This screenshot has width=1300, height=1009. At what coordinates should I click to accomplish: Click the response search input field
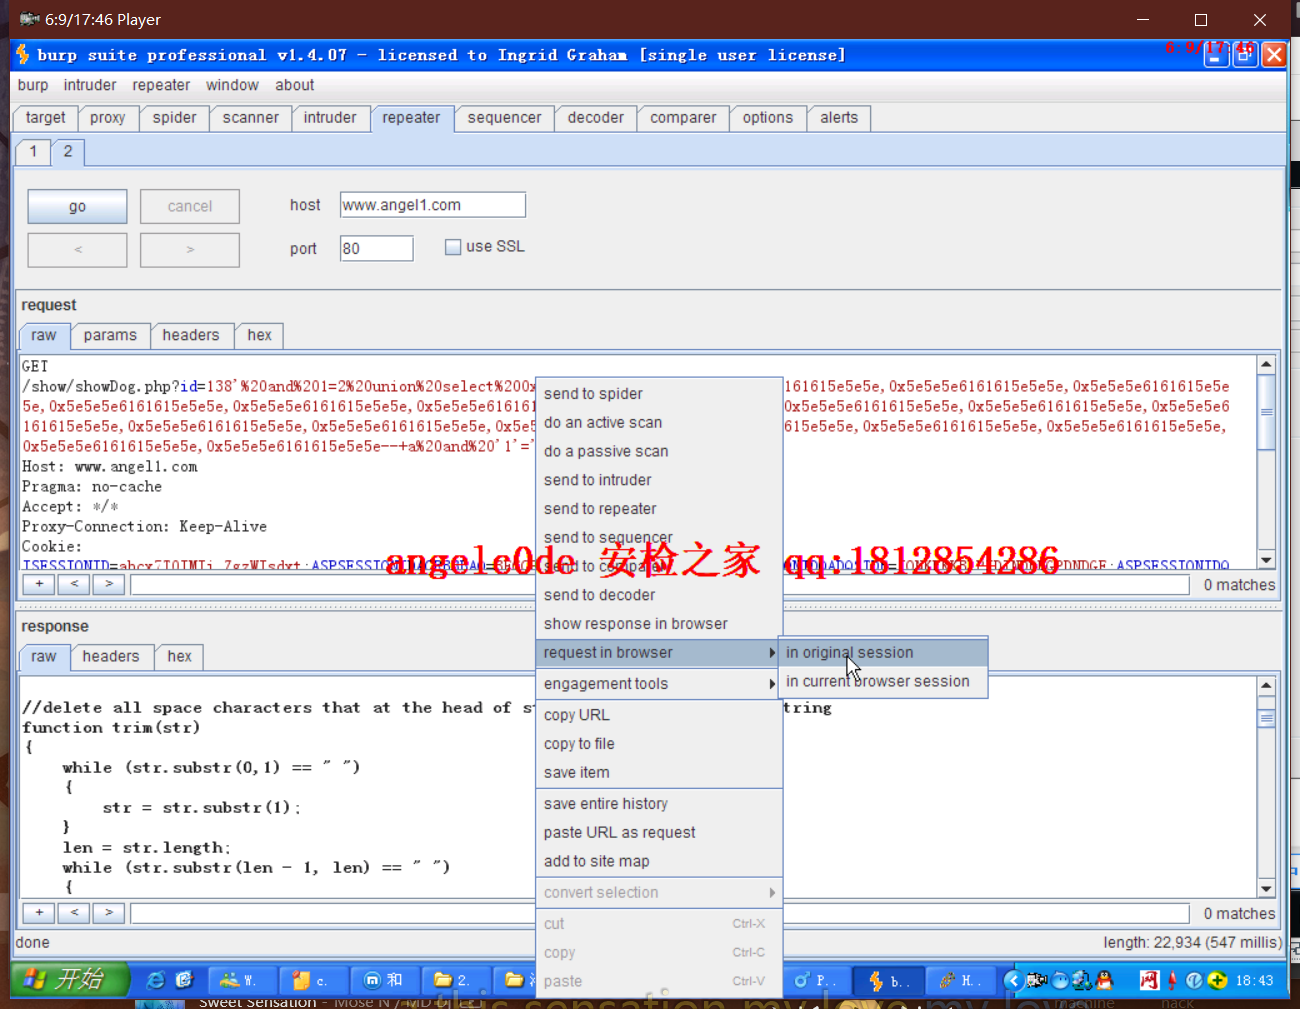click(659, 913)
